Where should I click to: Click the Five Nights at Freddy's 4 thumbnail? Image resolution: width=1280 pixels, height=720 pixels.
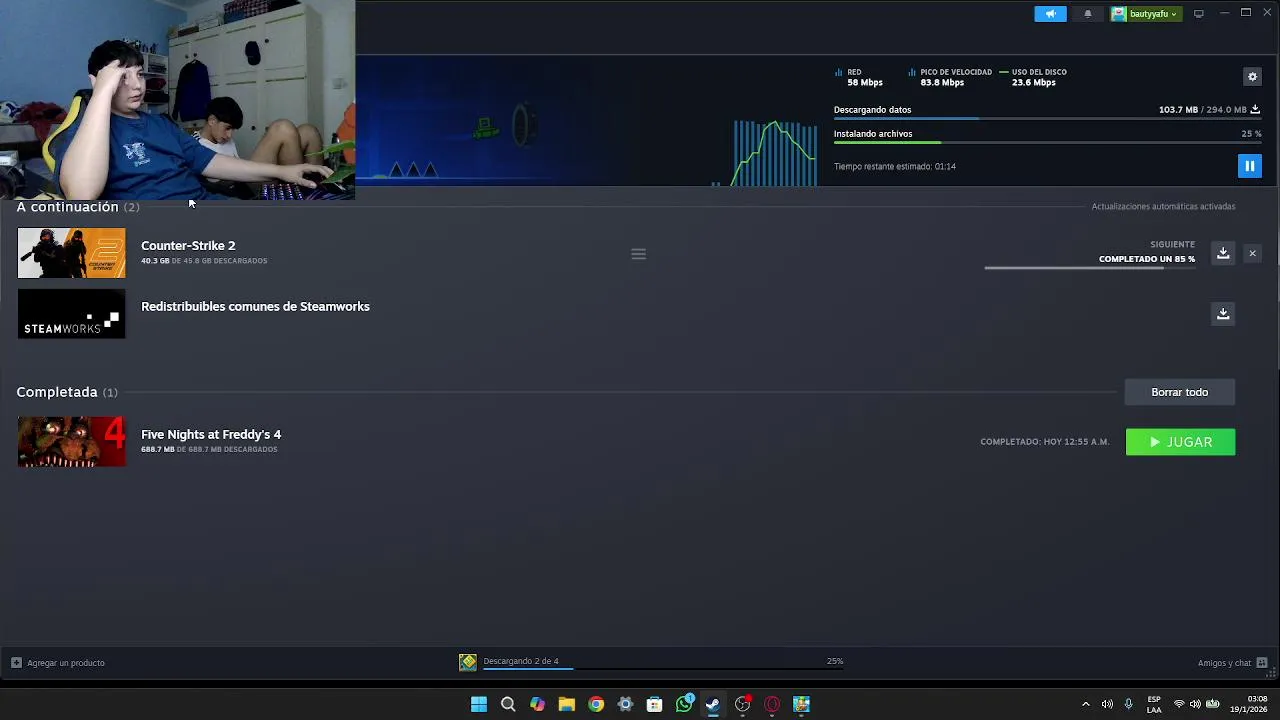(72, 442)
